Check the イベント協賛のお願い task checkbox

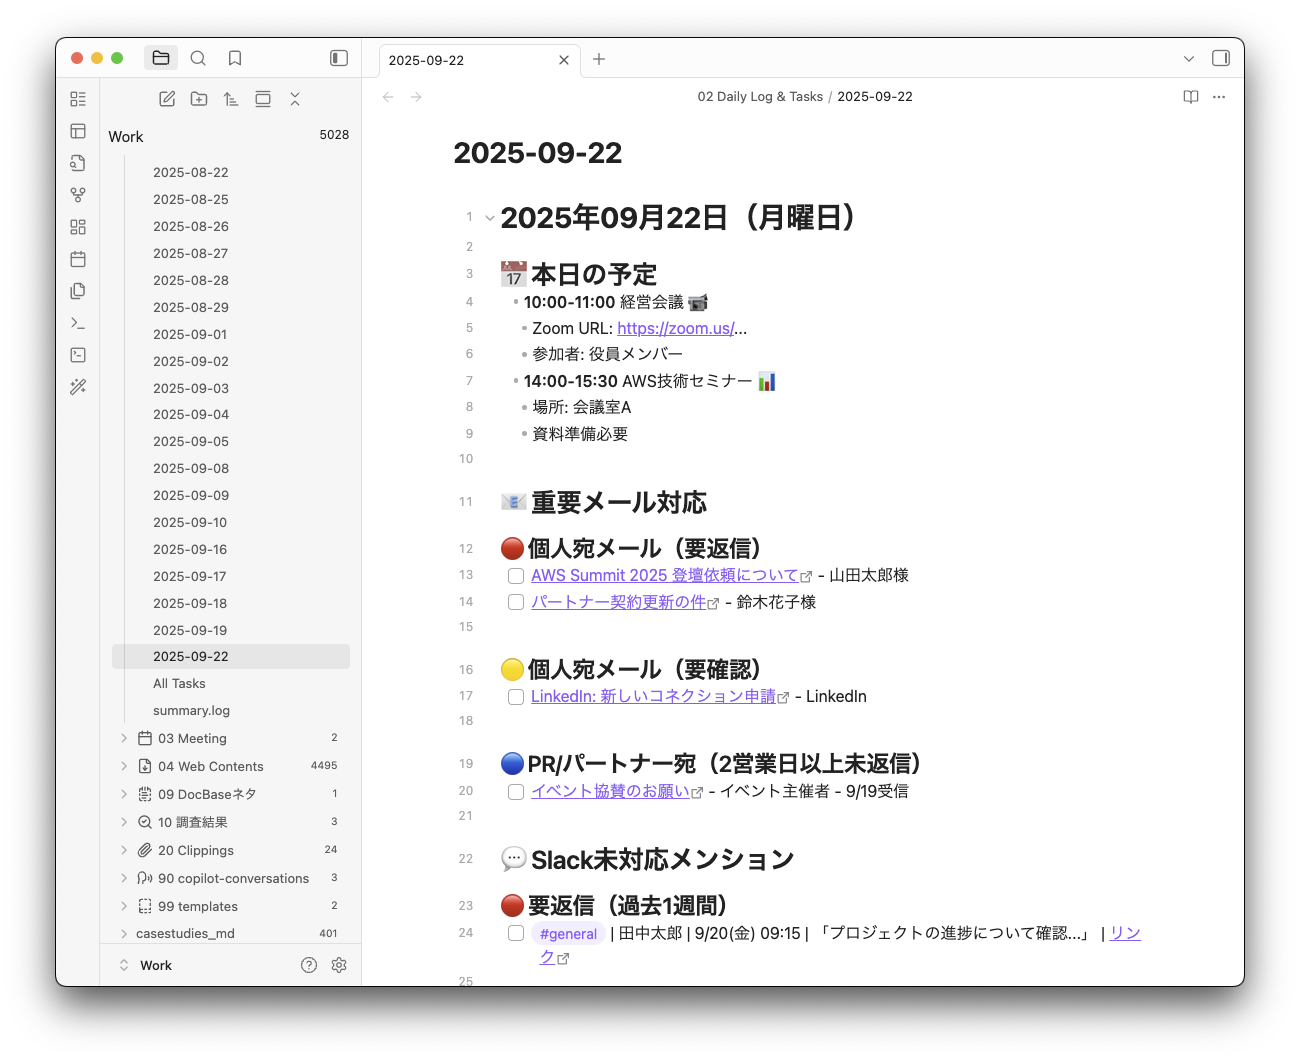516,792
